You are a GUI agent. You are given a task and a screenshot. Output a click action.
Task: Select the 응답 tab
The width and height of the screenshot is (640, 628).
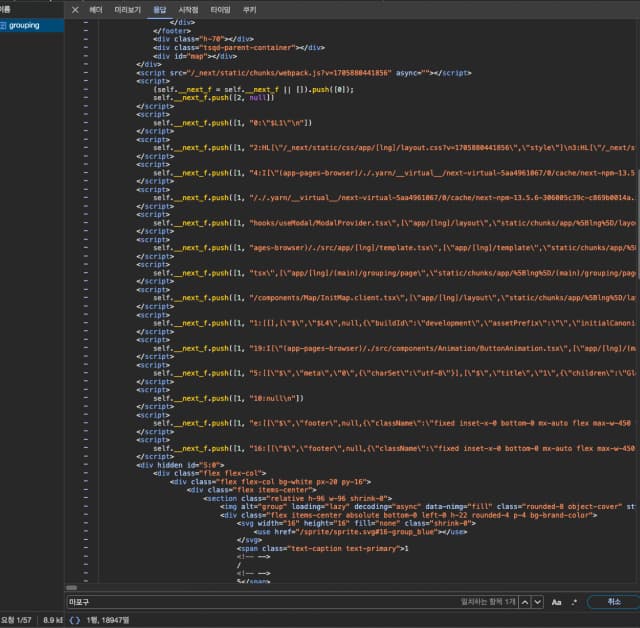160,10
